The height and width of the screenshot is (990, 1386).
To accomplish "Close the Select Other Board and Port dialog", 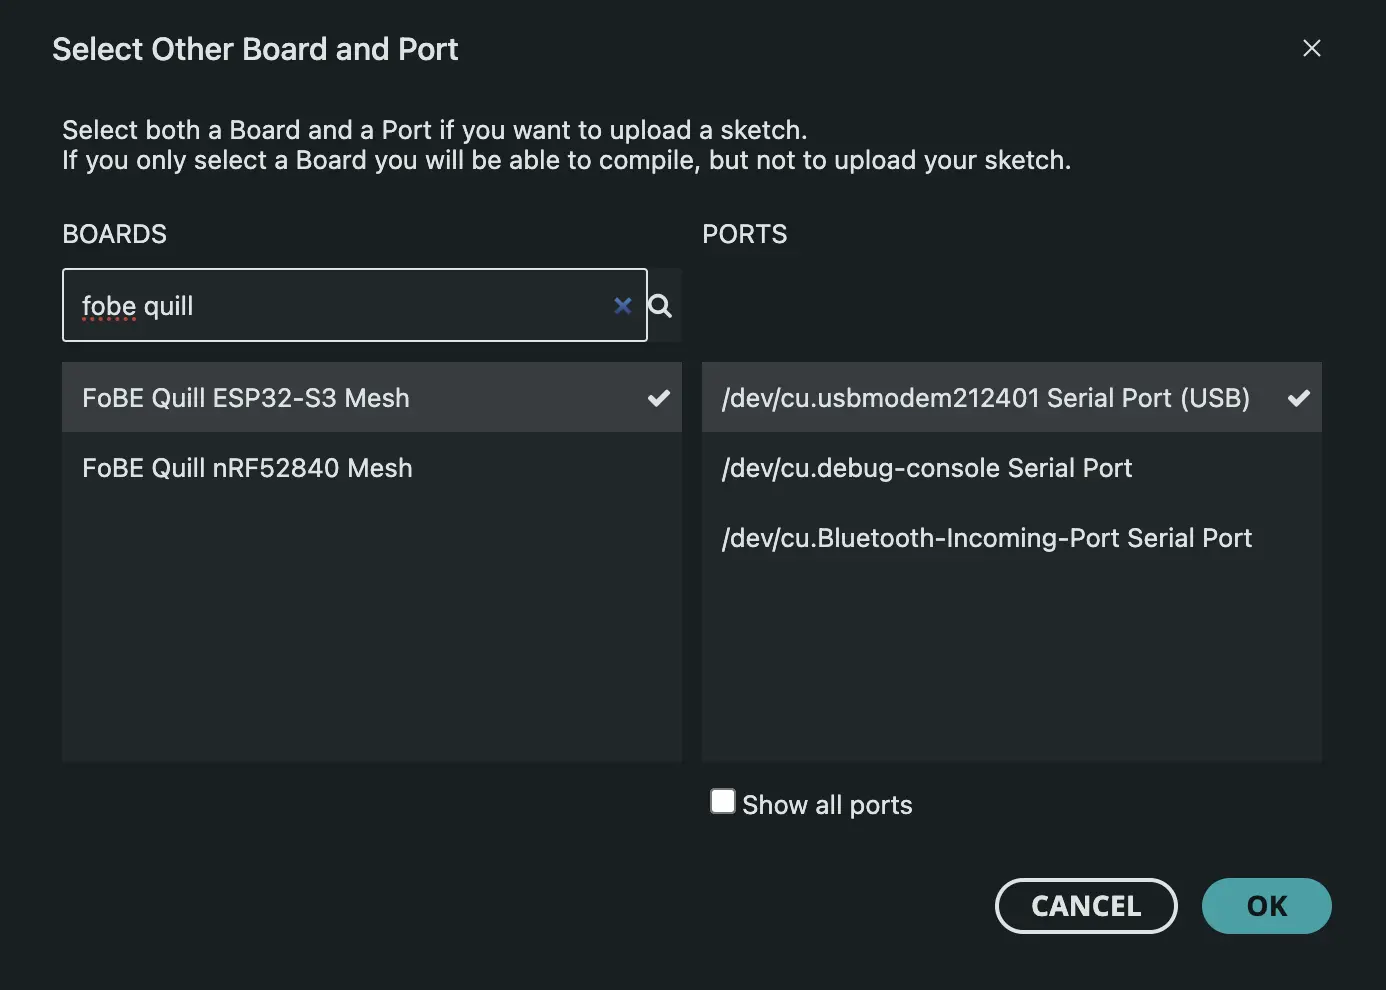I will (x=1312, y=47).
